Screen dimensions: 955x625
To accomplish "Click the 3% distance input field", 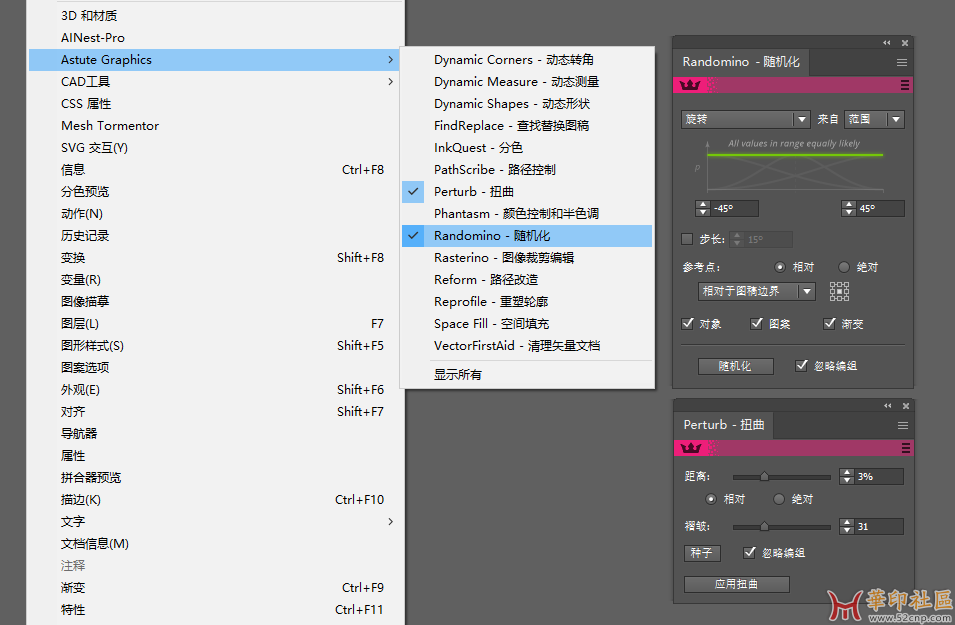I will pos(879,476).
